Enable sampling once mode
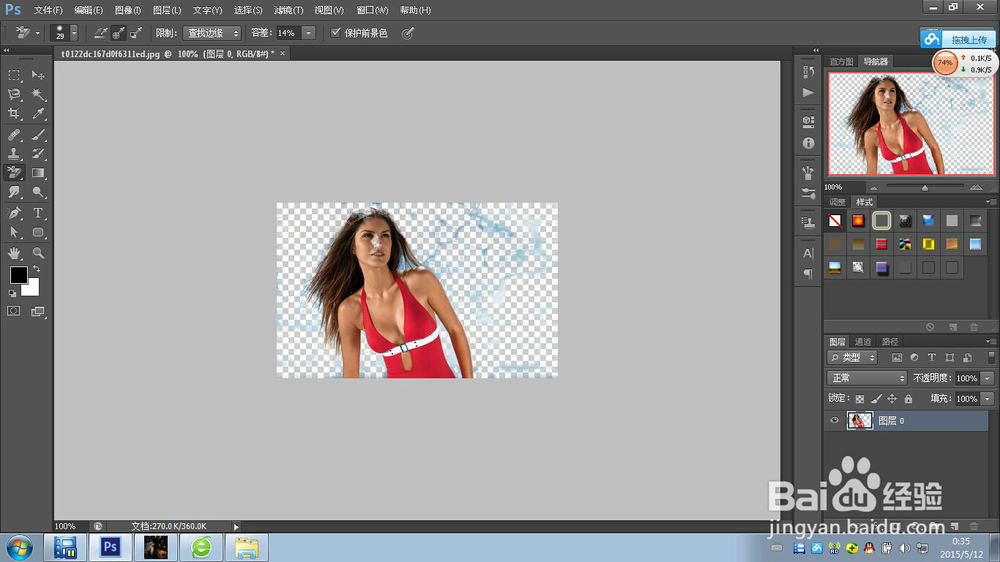 tap(118, 33)
